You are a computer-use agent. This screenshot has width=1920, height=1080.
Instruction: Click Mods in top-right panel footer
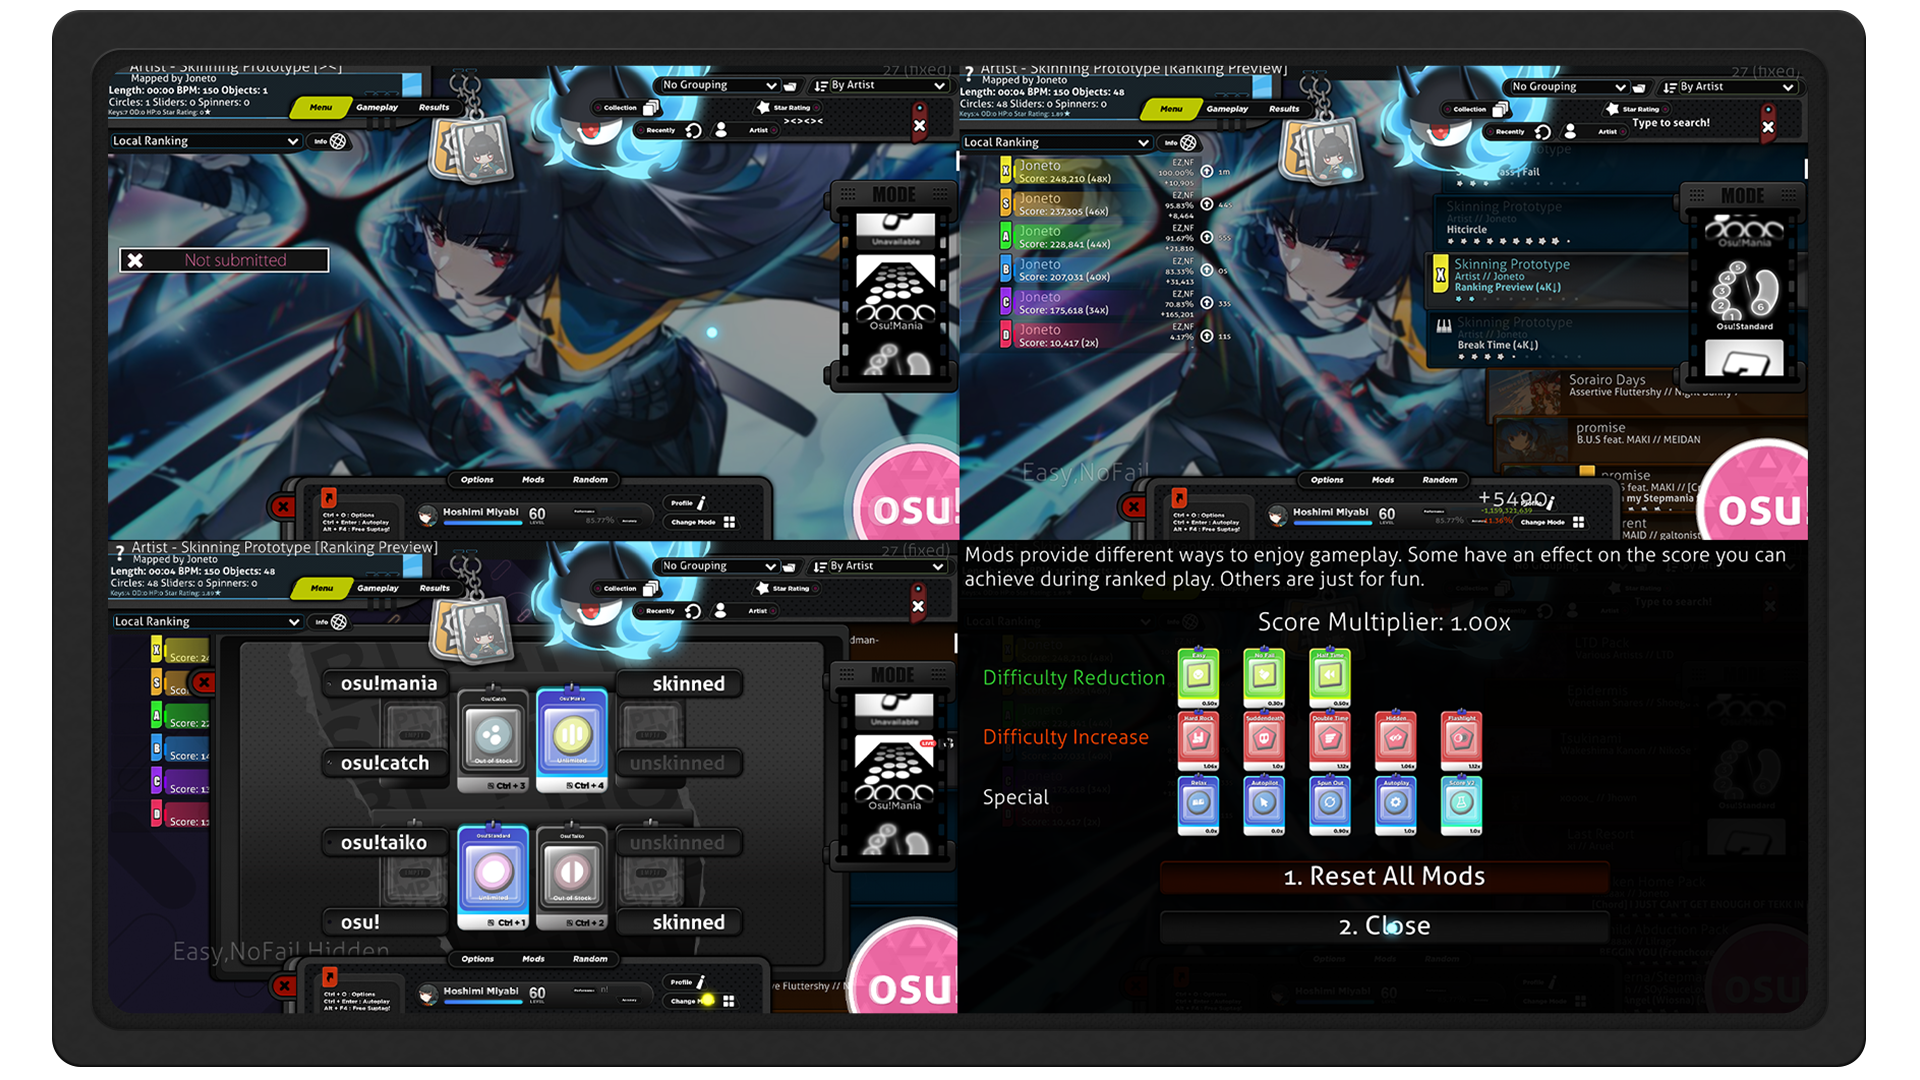[1383, 480]
